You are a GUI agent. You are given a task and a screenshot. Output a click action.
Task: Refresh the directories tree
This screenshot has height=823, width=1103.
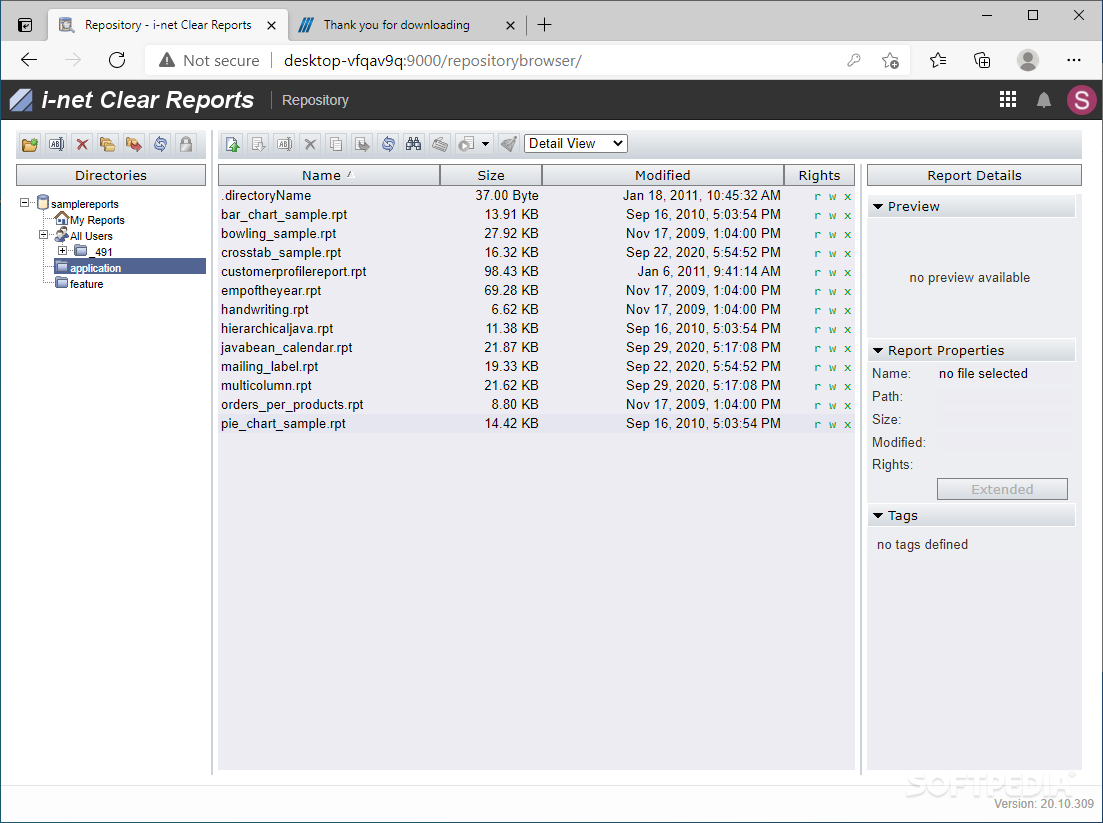coord(160,144)
